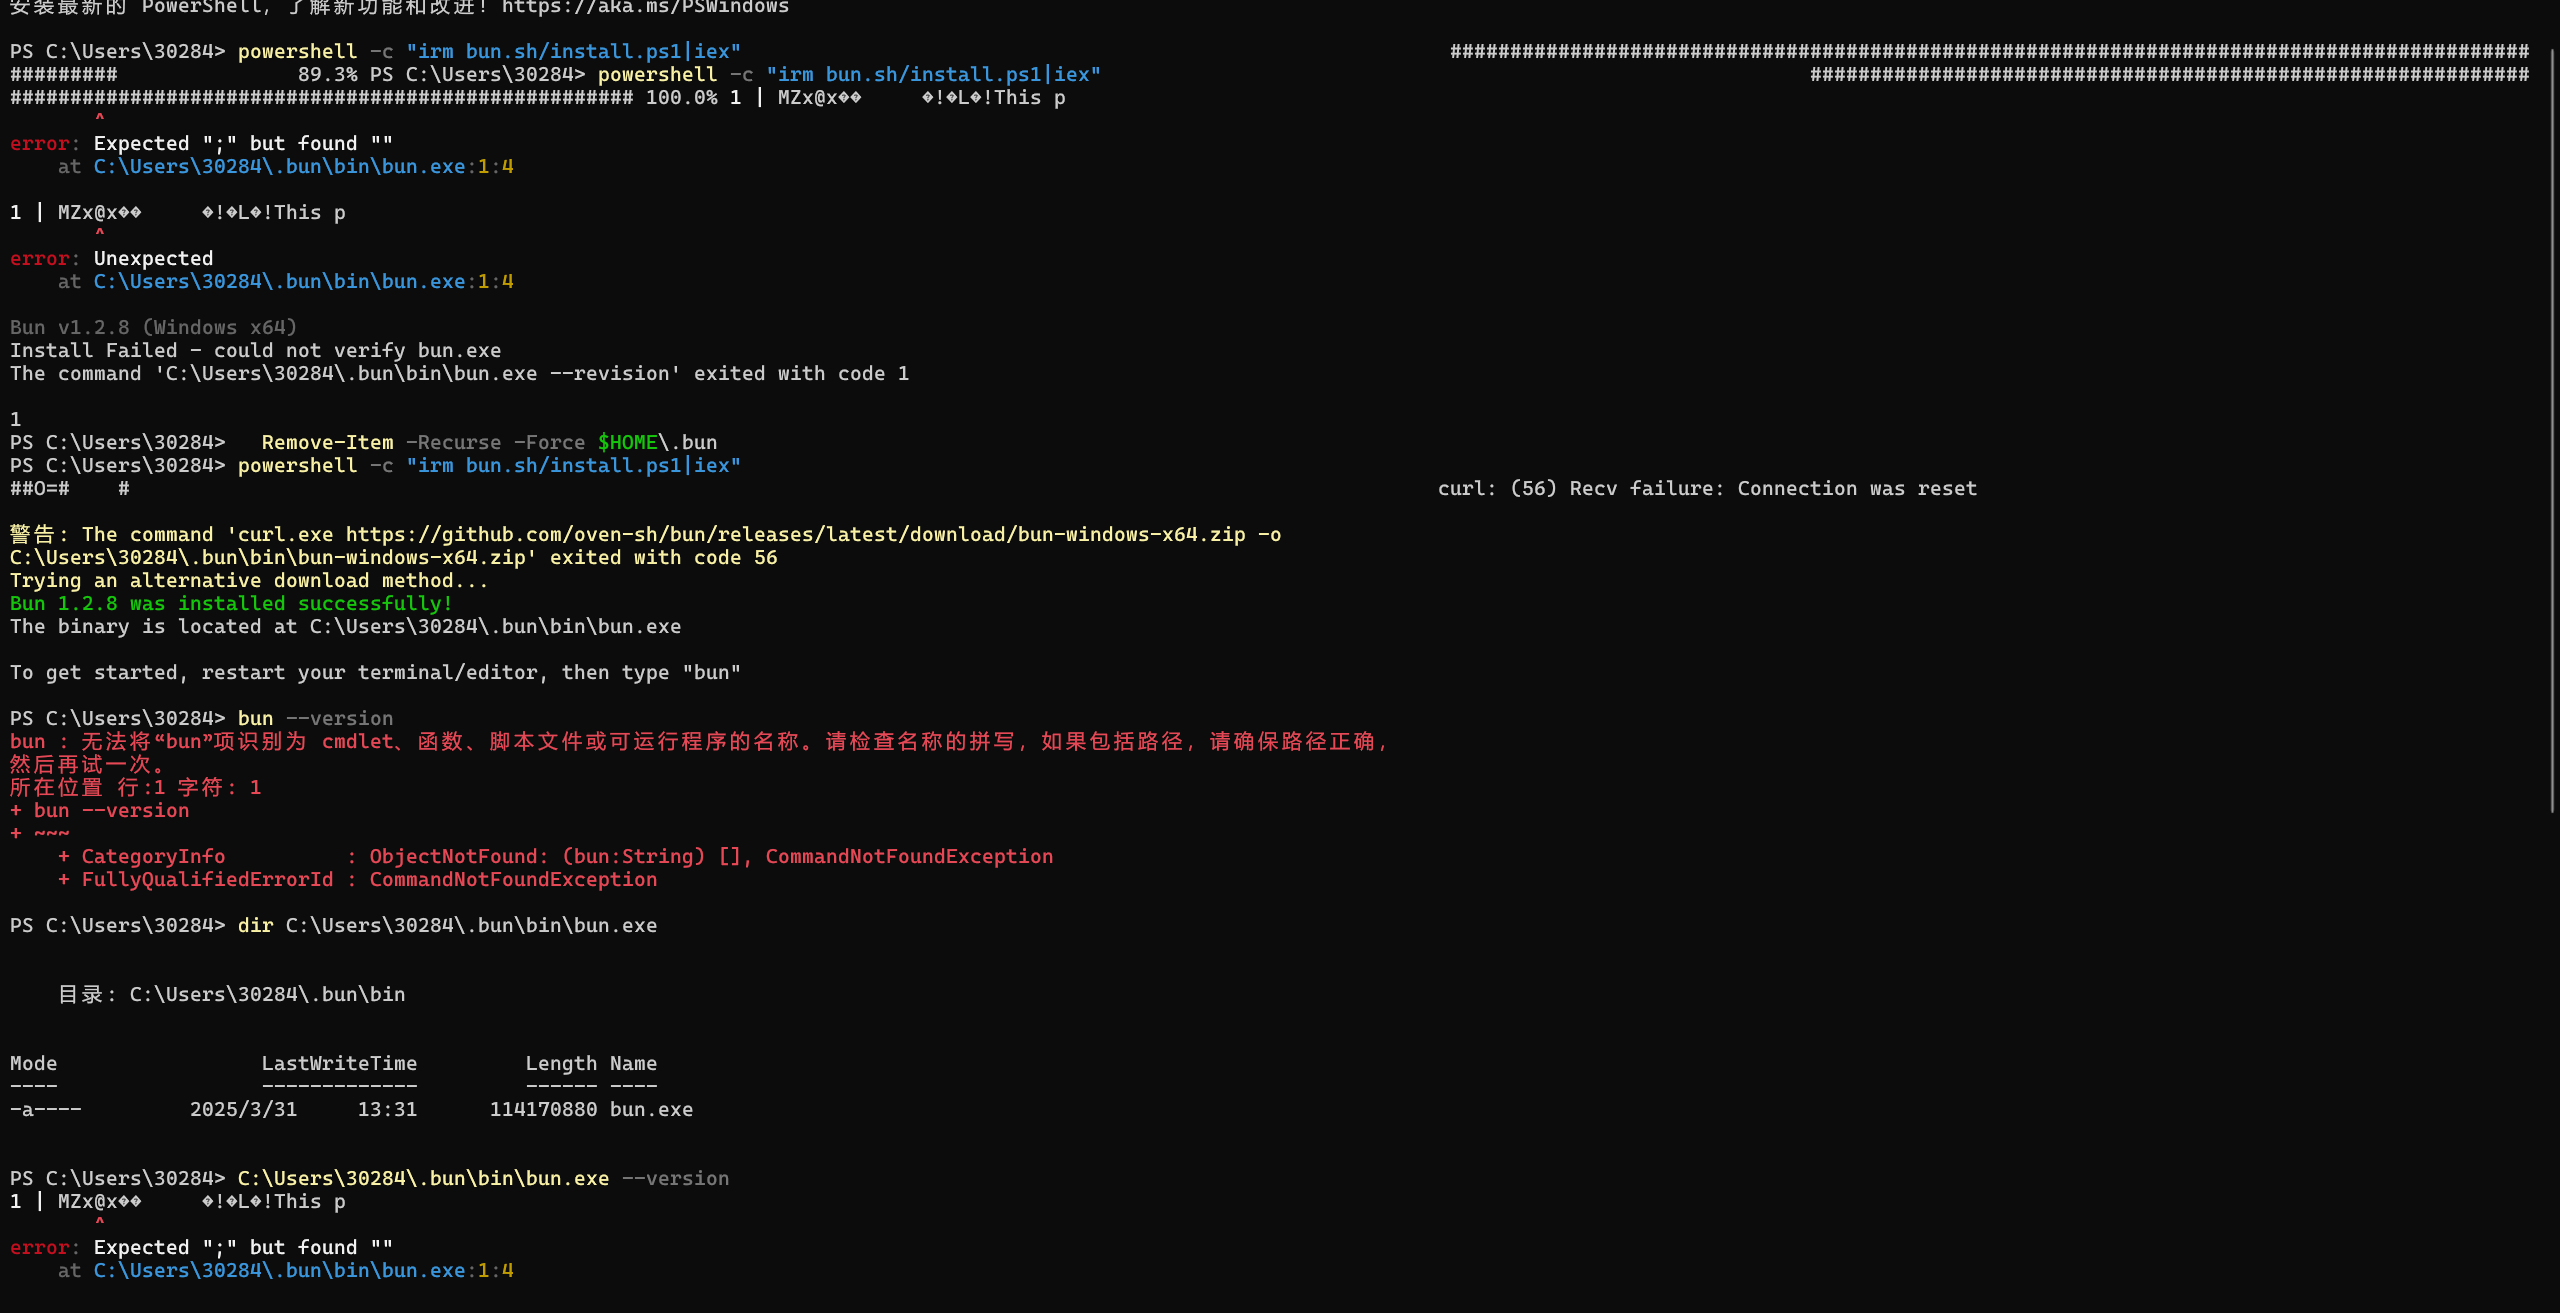This screenshot has height=1313, width=2560.
Task: Click the yellow 'dir' command
Action: pyautogui.click(x=255, y=926)
